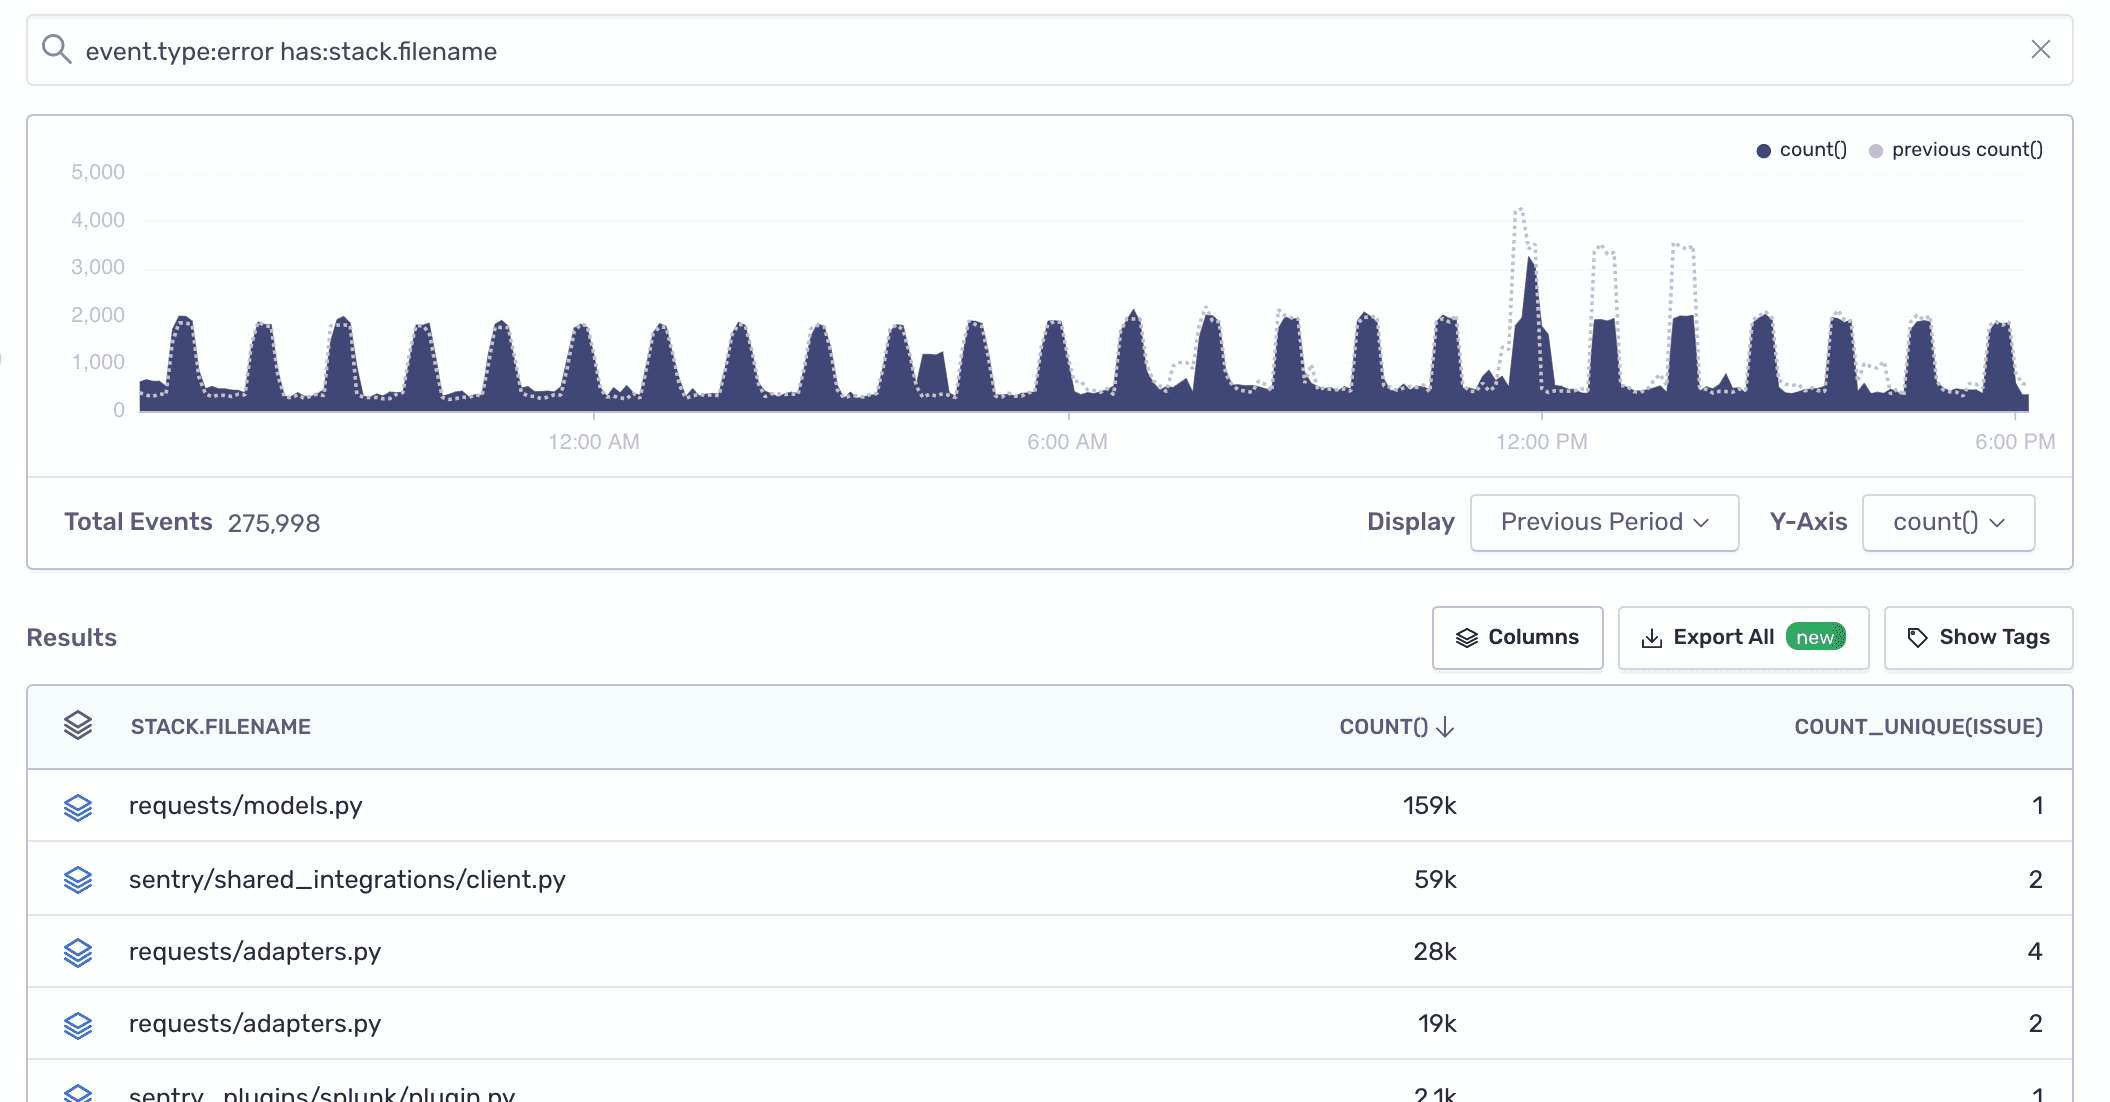The image size is (2110, 1102).
Task: Click stacked layers icon in table header
Action: pos(78,726)
